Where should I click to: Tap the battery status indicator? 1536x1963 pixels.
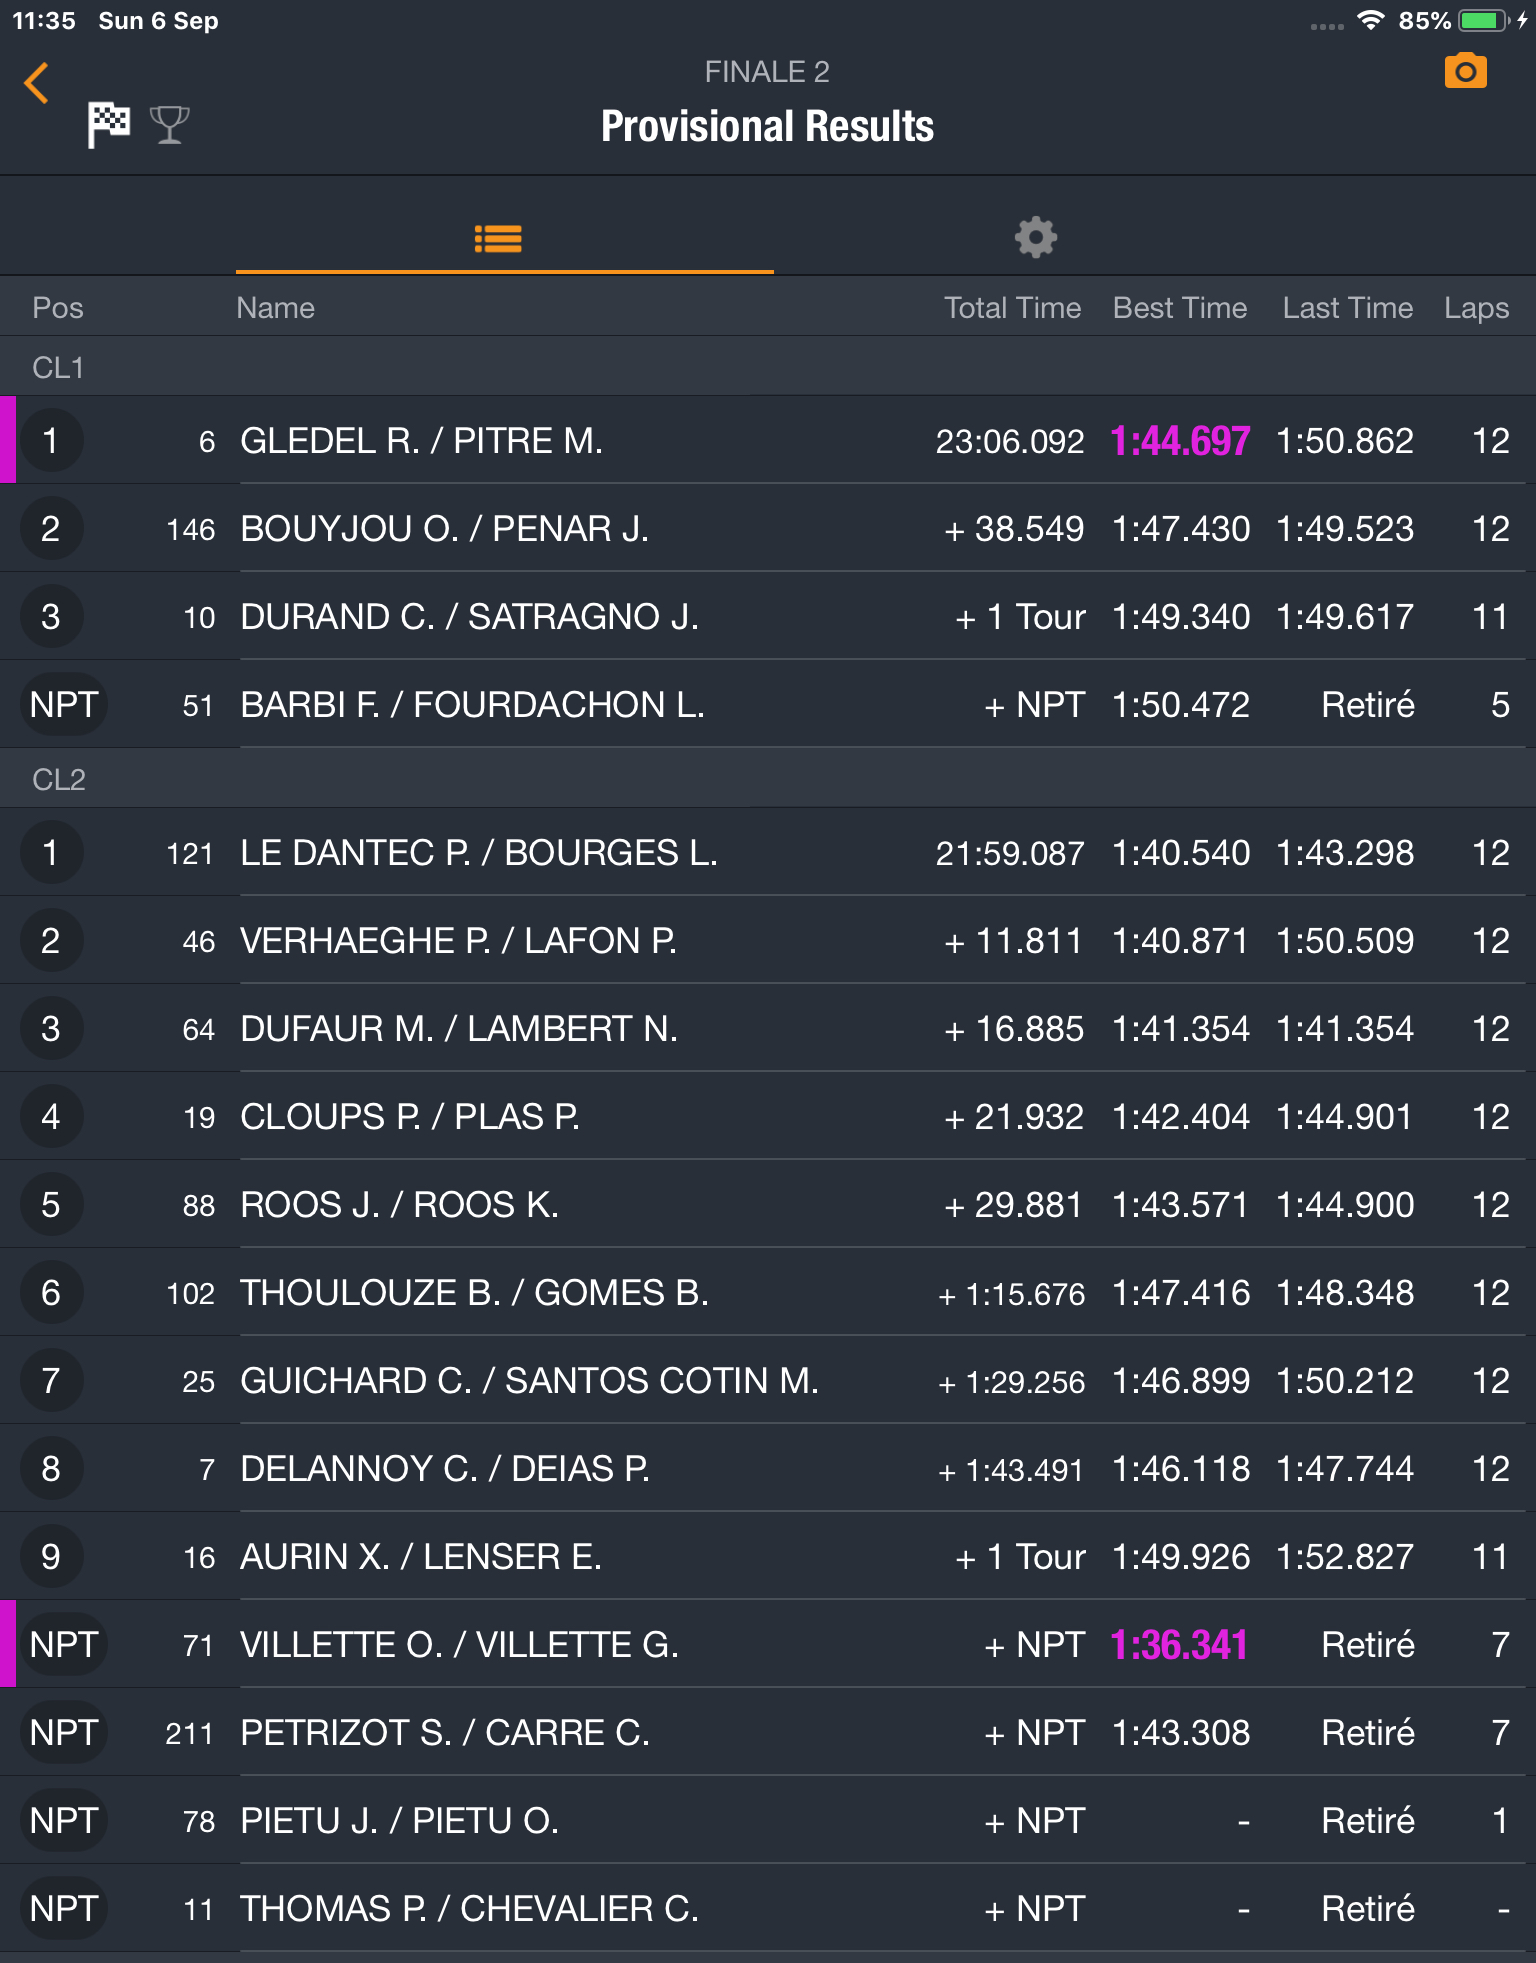pos(1483,21)
